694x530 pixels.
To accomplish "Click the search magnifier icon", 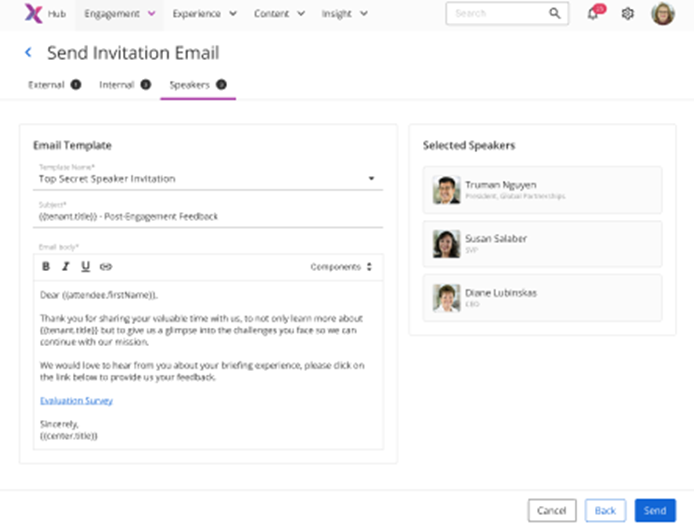I will (x=555, y=14).
